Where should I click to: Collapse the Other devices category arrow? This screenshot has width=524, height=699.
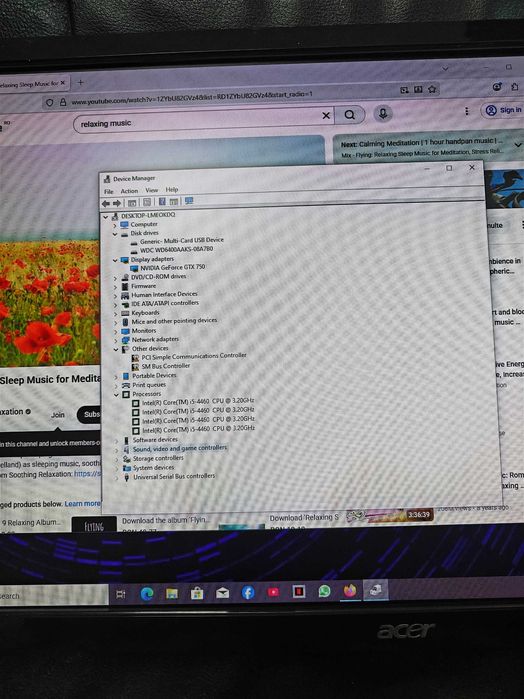point(116,350)
